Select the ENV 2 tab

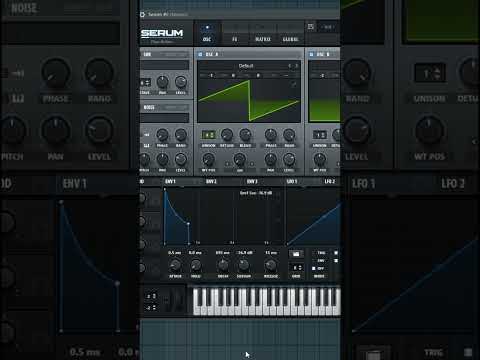pos(211,181)
